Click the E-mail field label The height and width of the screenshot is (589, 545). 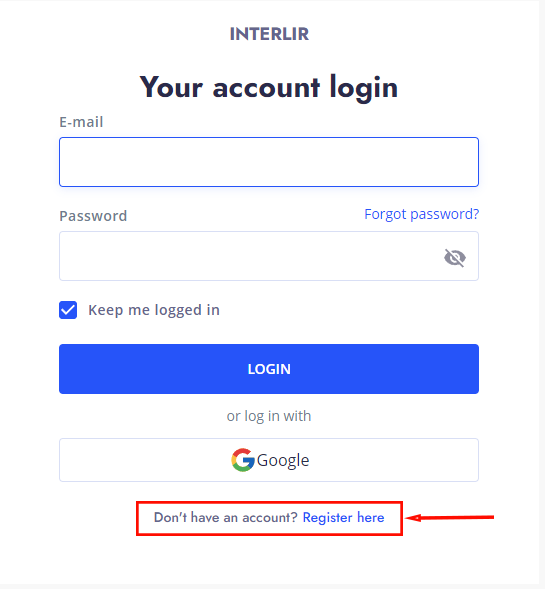click(81, 122)
